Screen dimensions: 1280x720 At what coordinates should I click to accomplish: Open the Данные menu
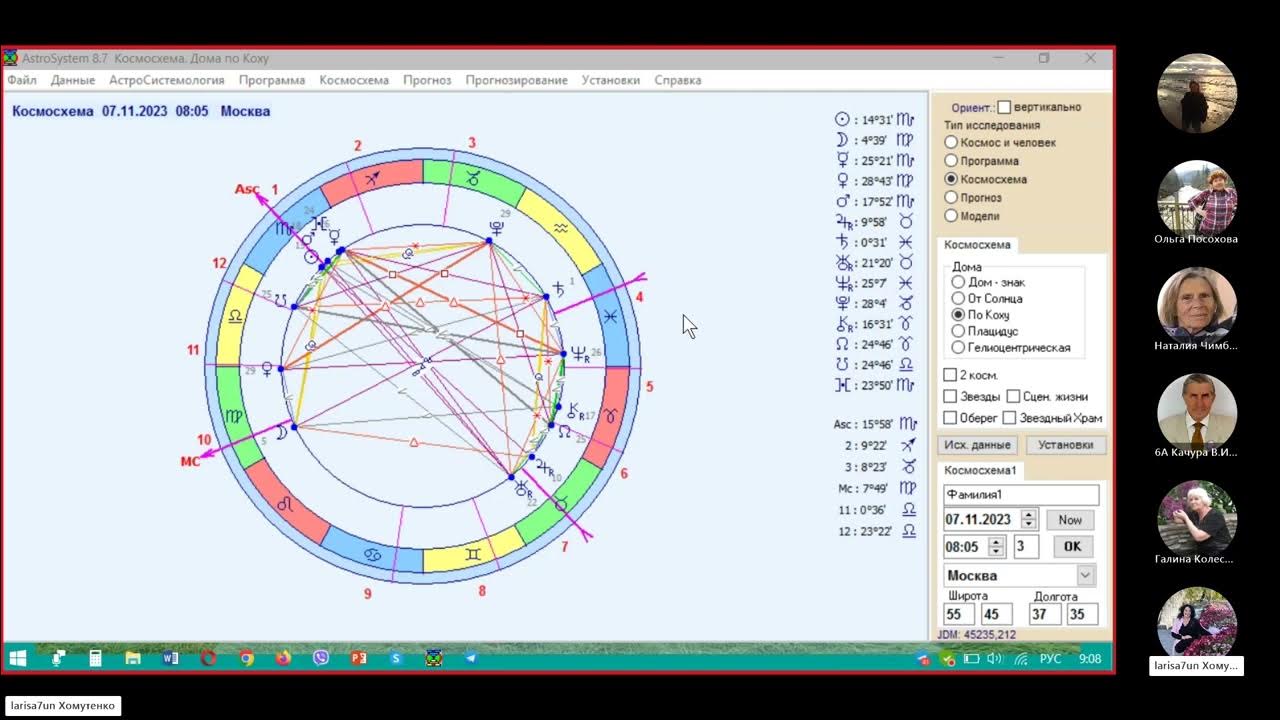click(73, 80)
